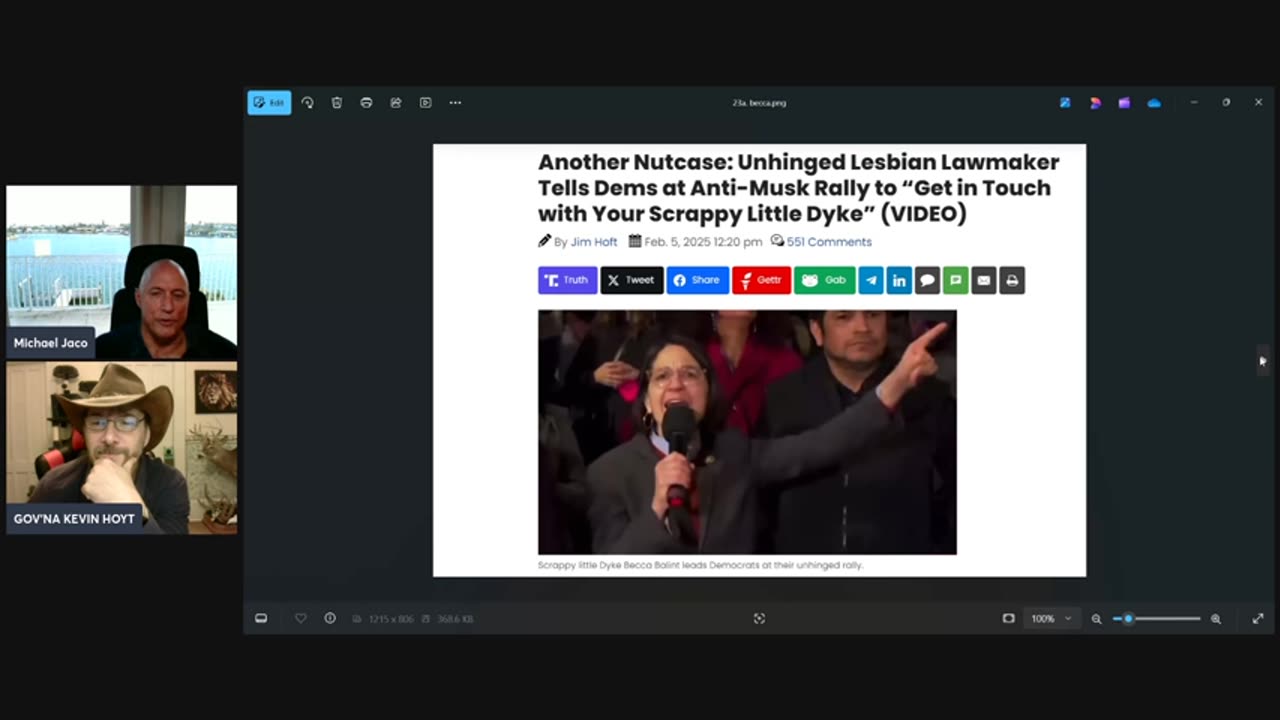Screen dimensions: 1280x720
Task: Open the purple app icon beside OneDrive
Action: pyautogui.click(x=1124, y=102)
